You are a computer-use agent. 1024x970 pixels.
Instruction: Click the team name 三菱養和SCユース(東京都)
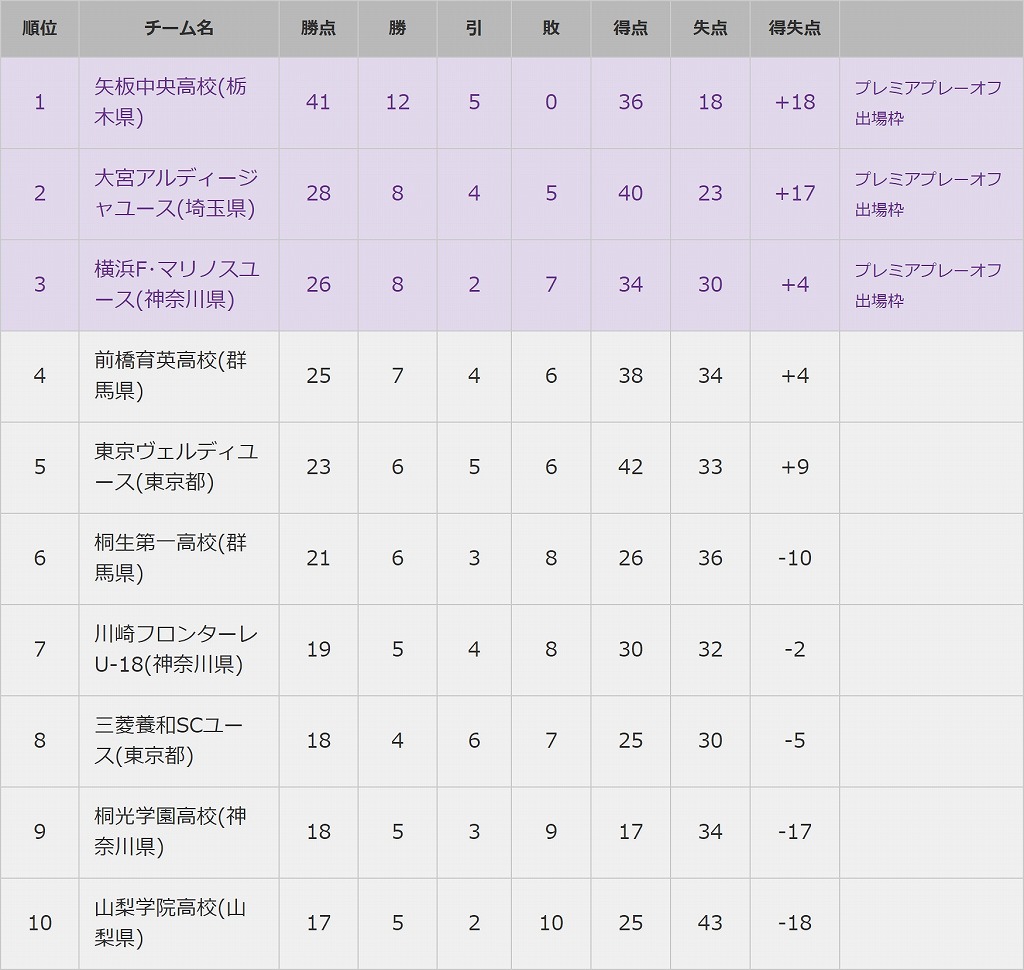168,740
